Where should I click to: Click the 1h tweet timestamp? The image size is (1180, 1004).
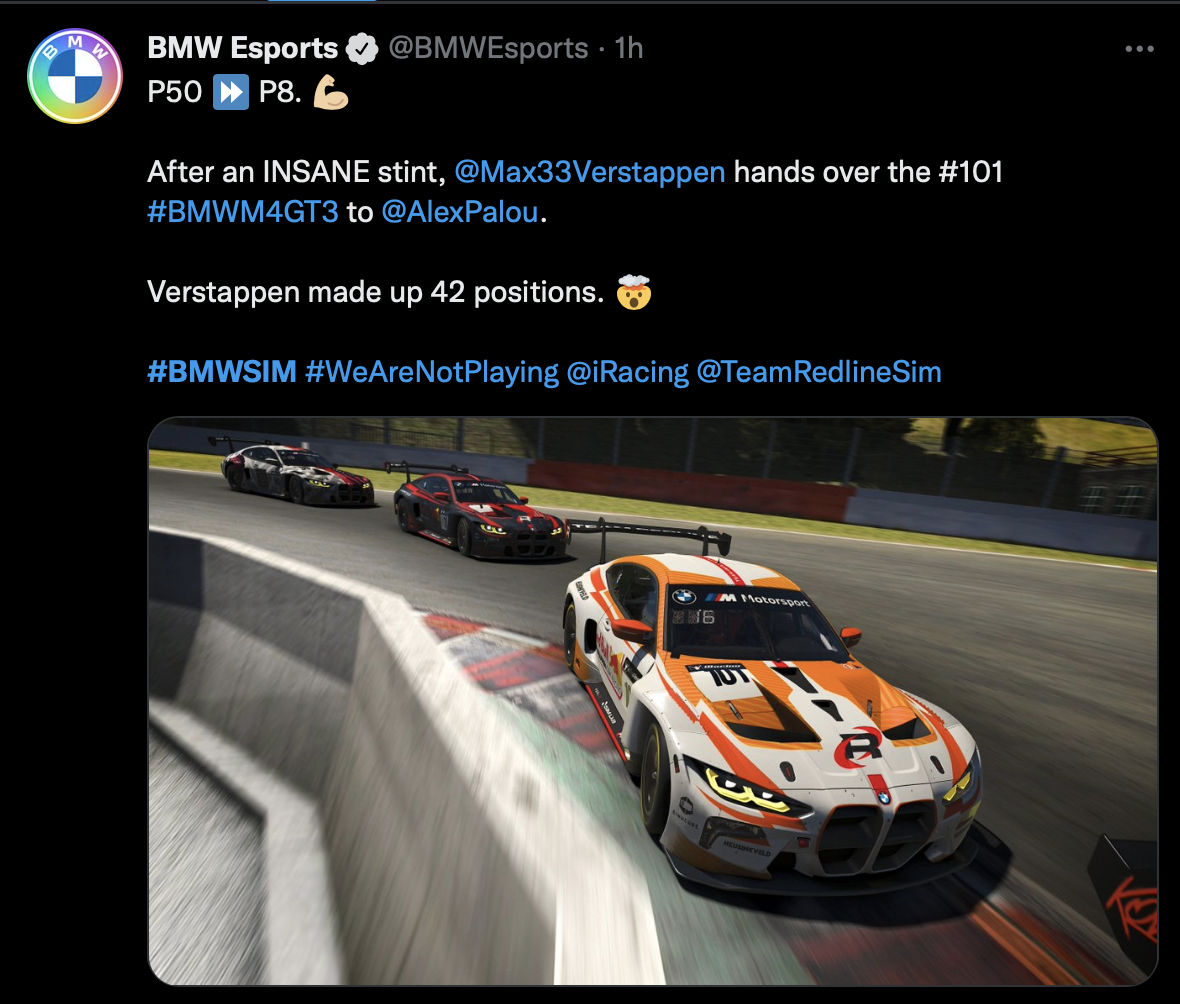pos(628,48)
